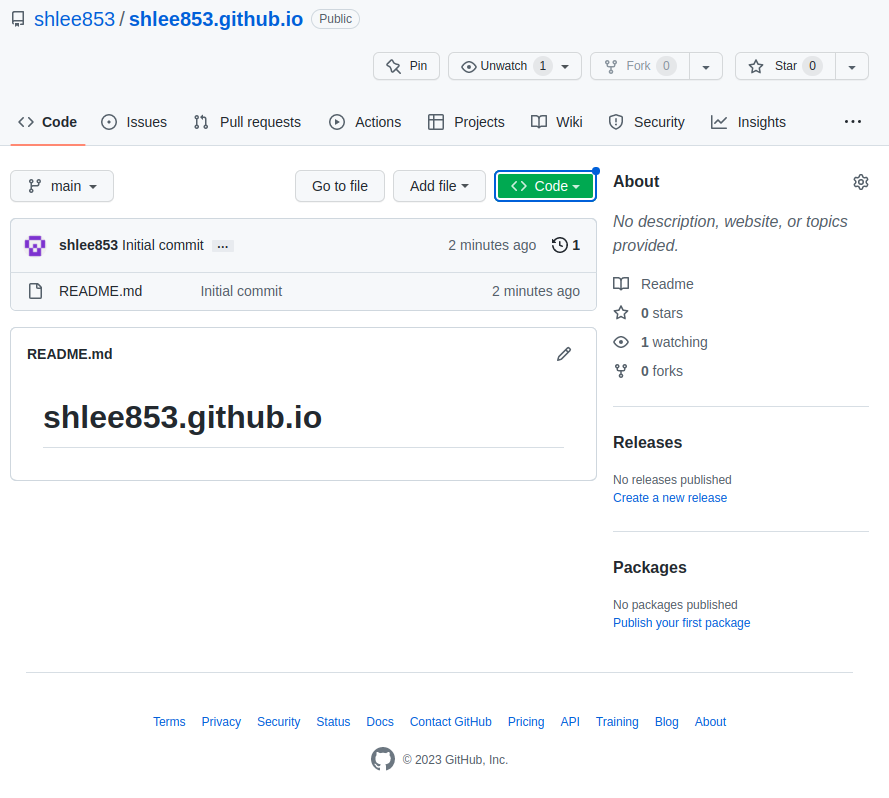Click the README.md file icon
This screenshot has width=889, height=798.
[36, 291]
